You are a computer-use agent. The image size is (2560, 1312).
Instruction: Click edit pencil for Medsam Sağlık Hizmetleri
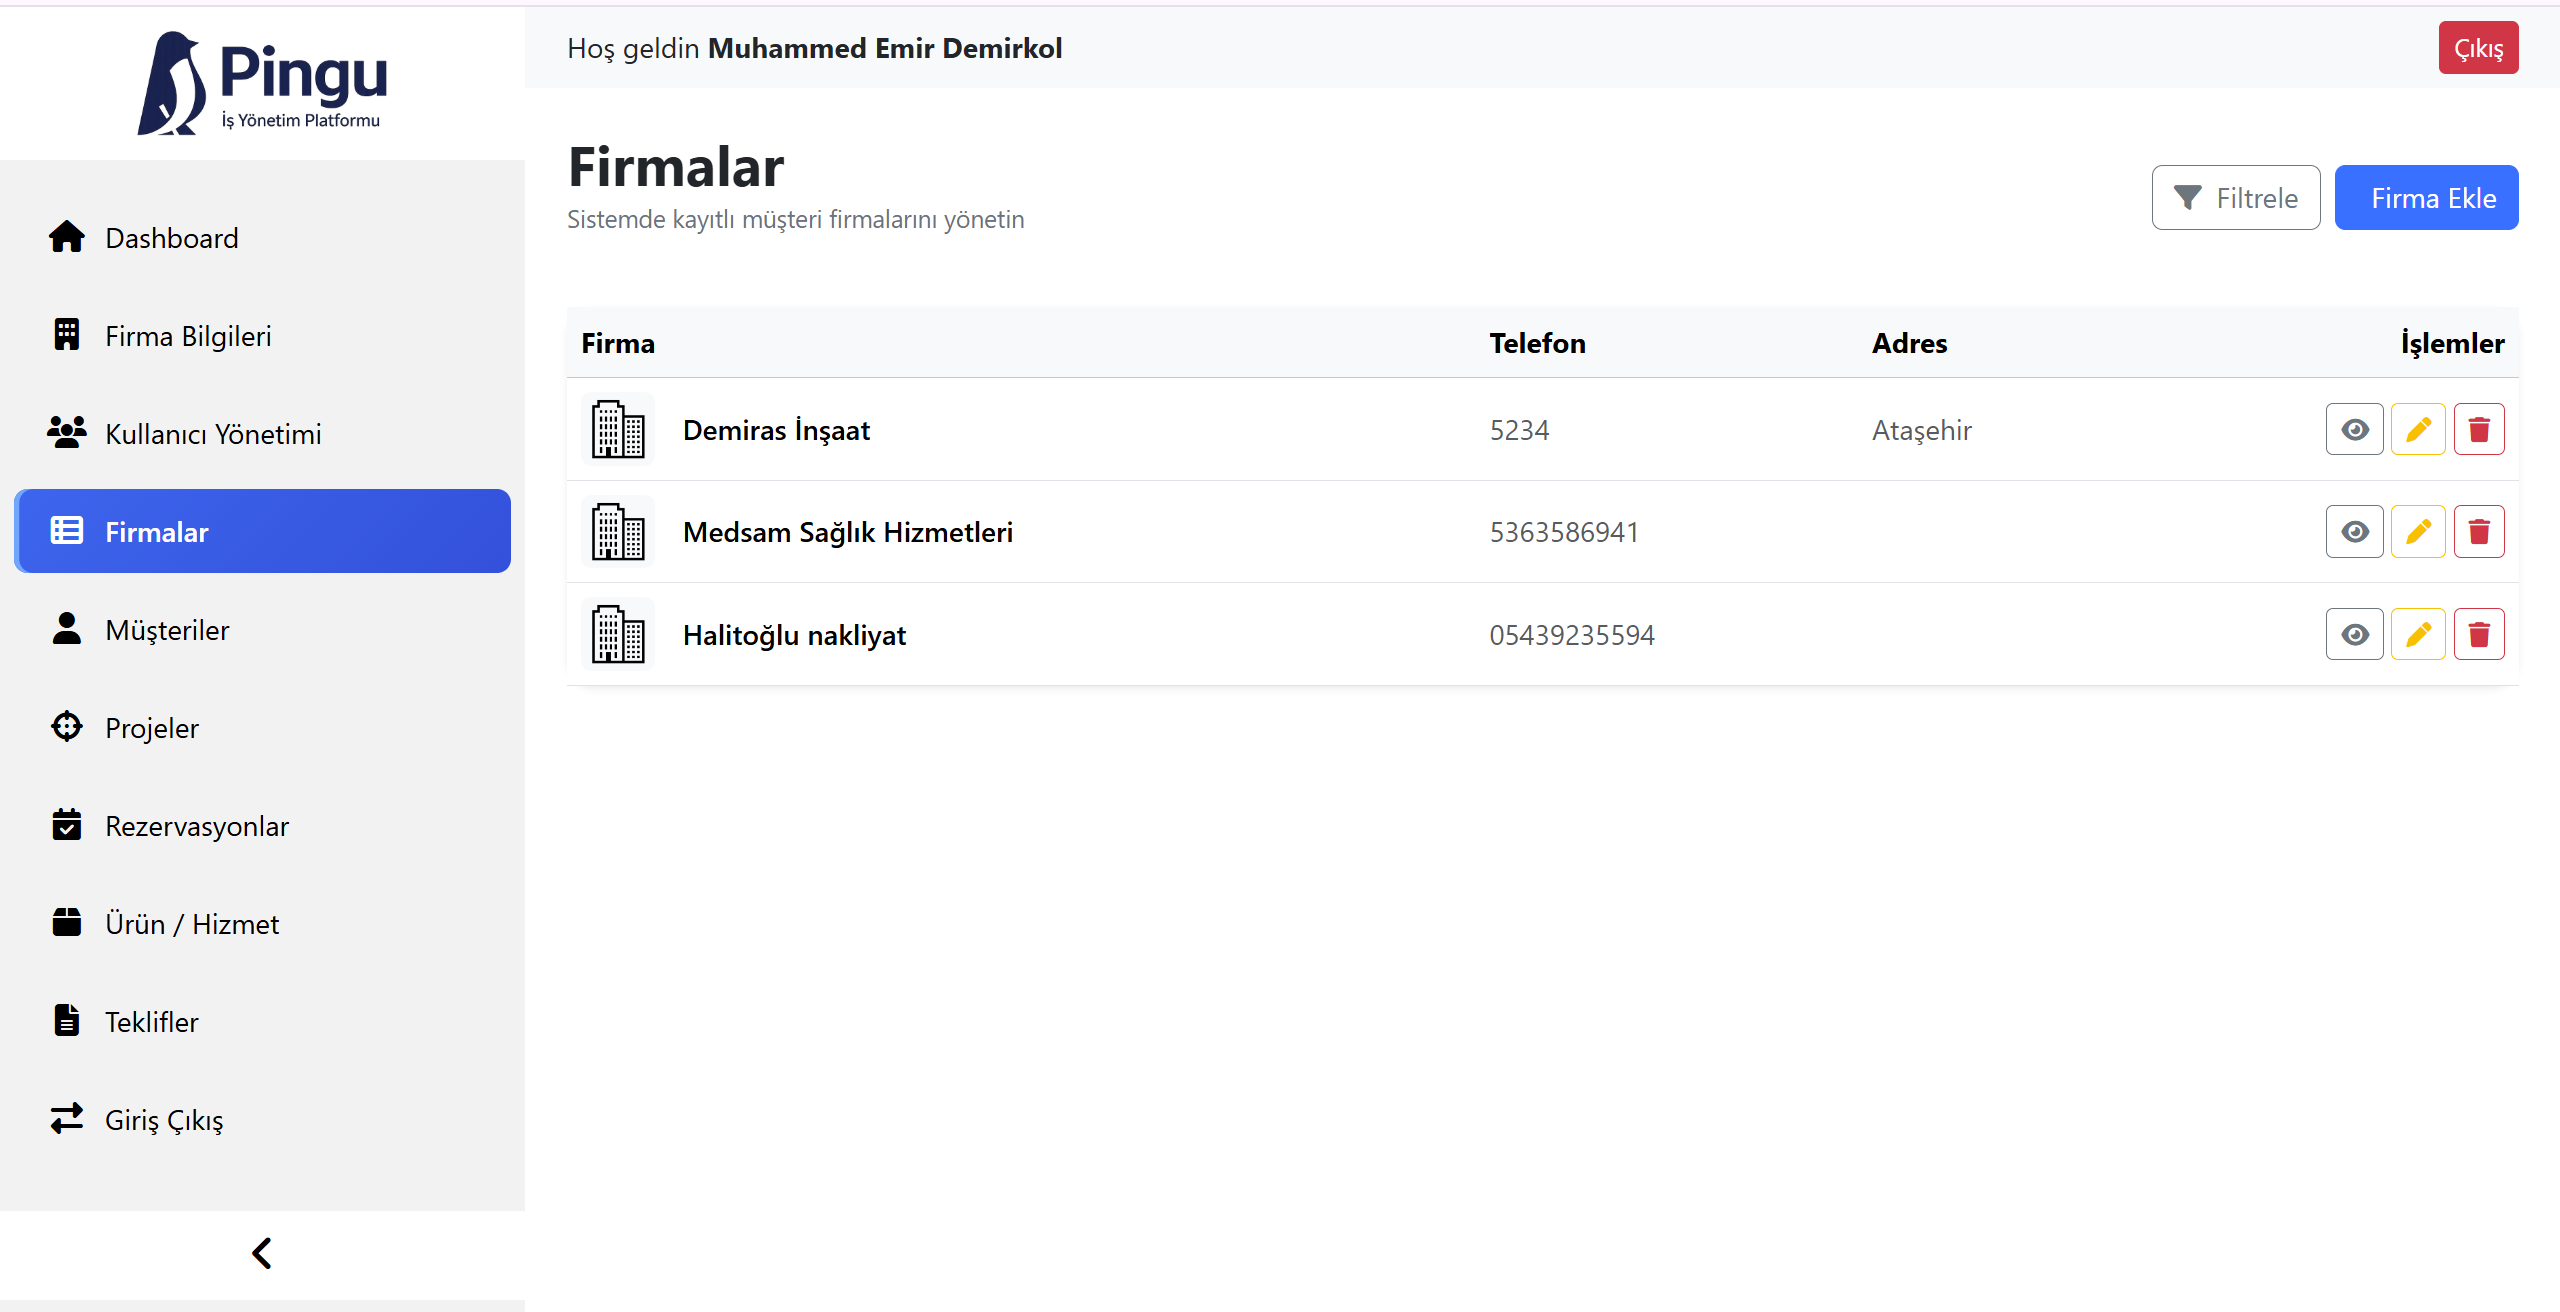pos(2417,532)
